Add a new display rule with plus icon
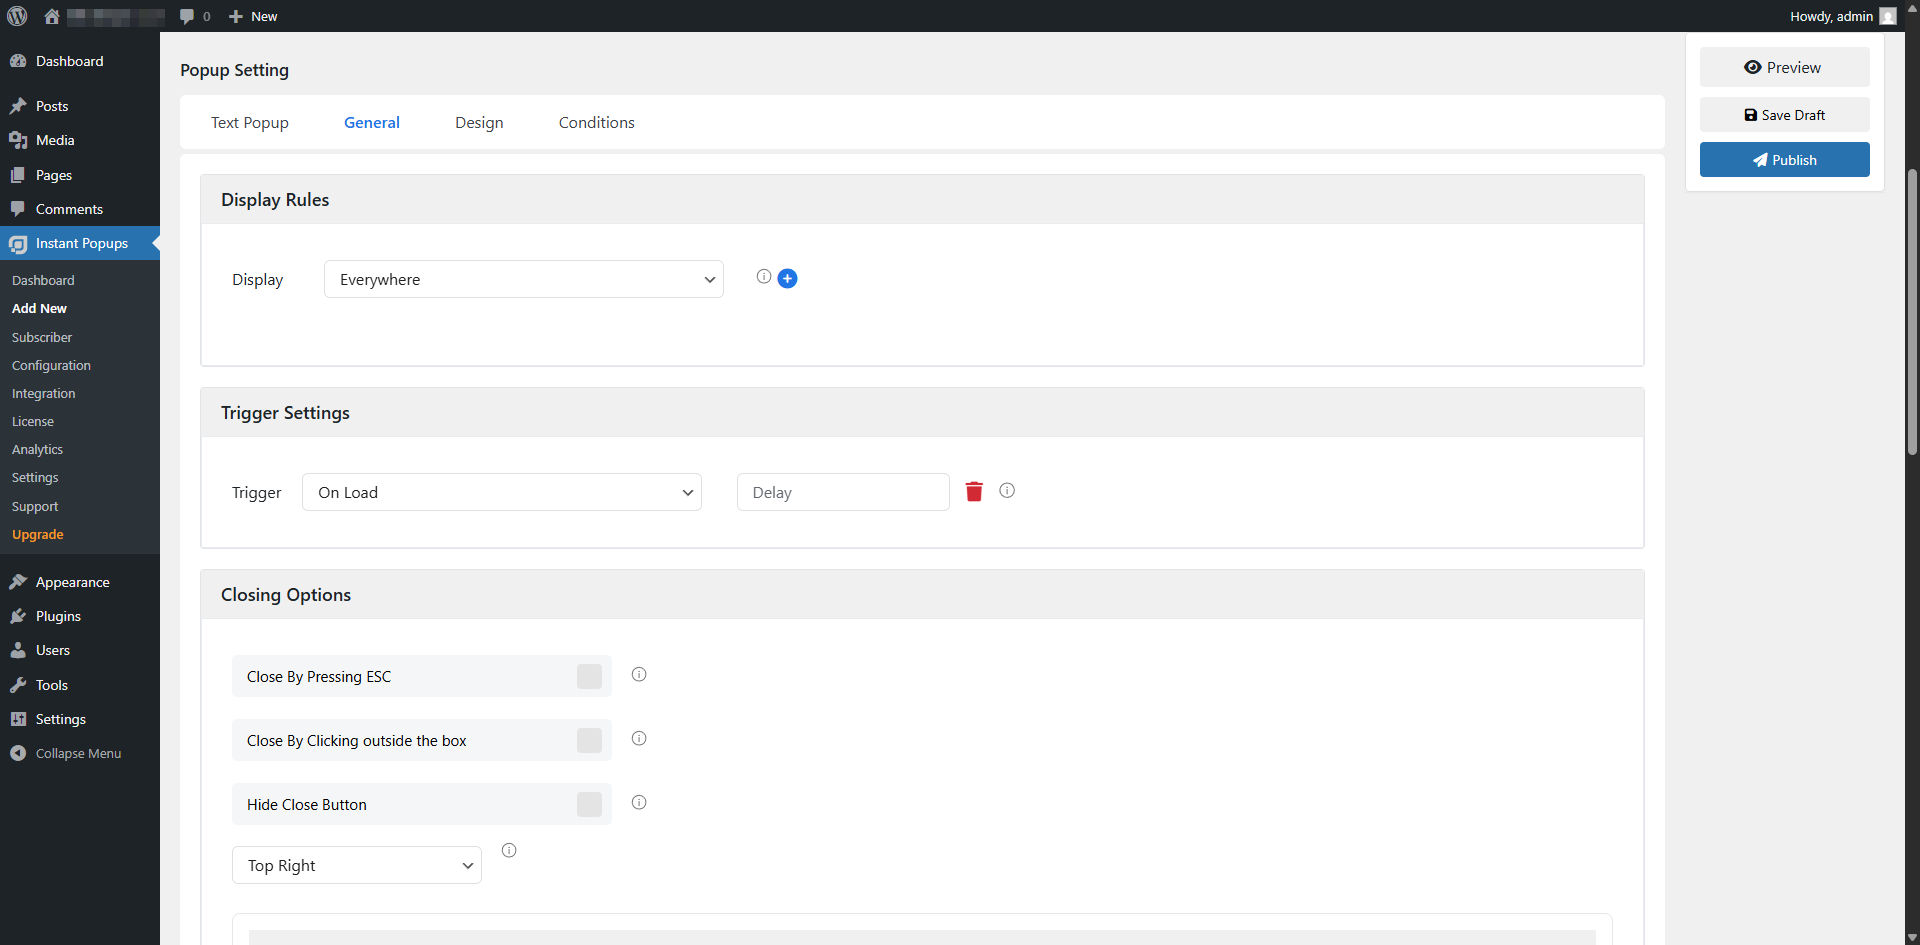This screenshot has height=945, width=1920. click(788, 279)
